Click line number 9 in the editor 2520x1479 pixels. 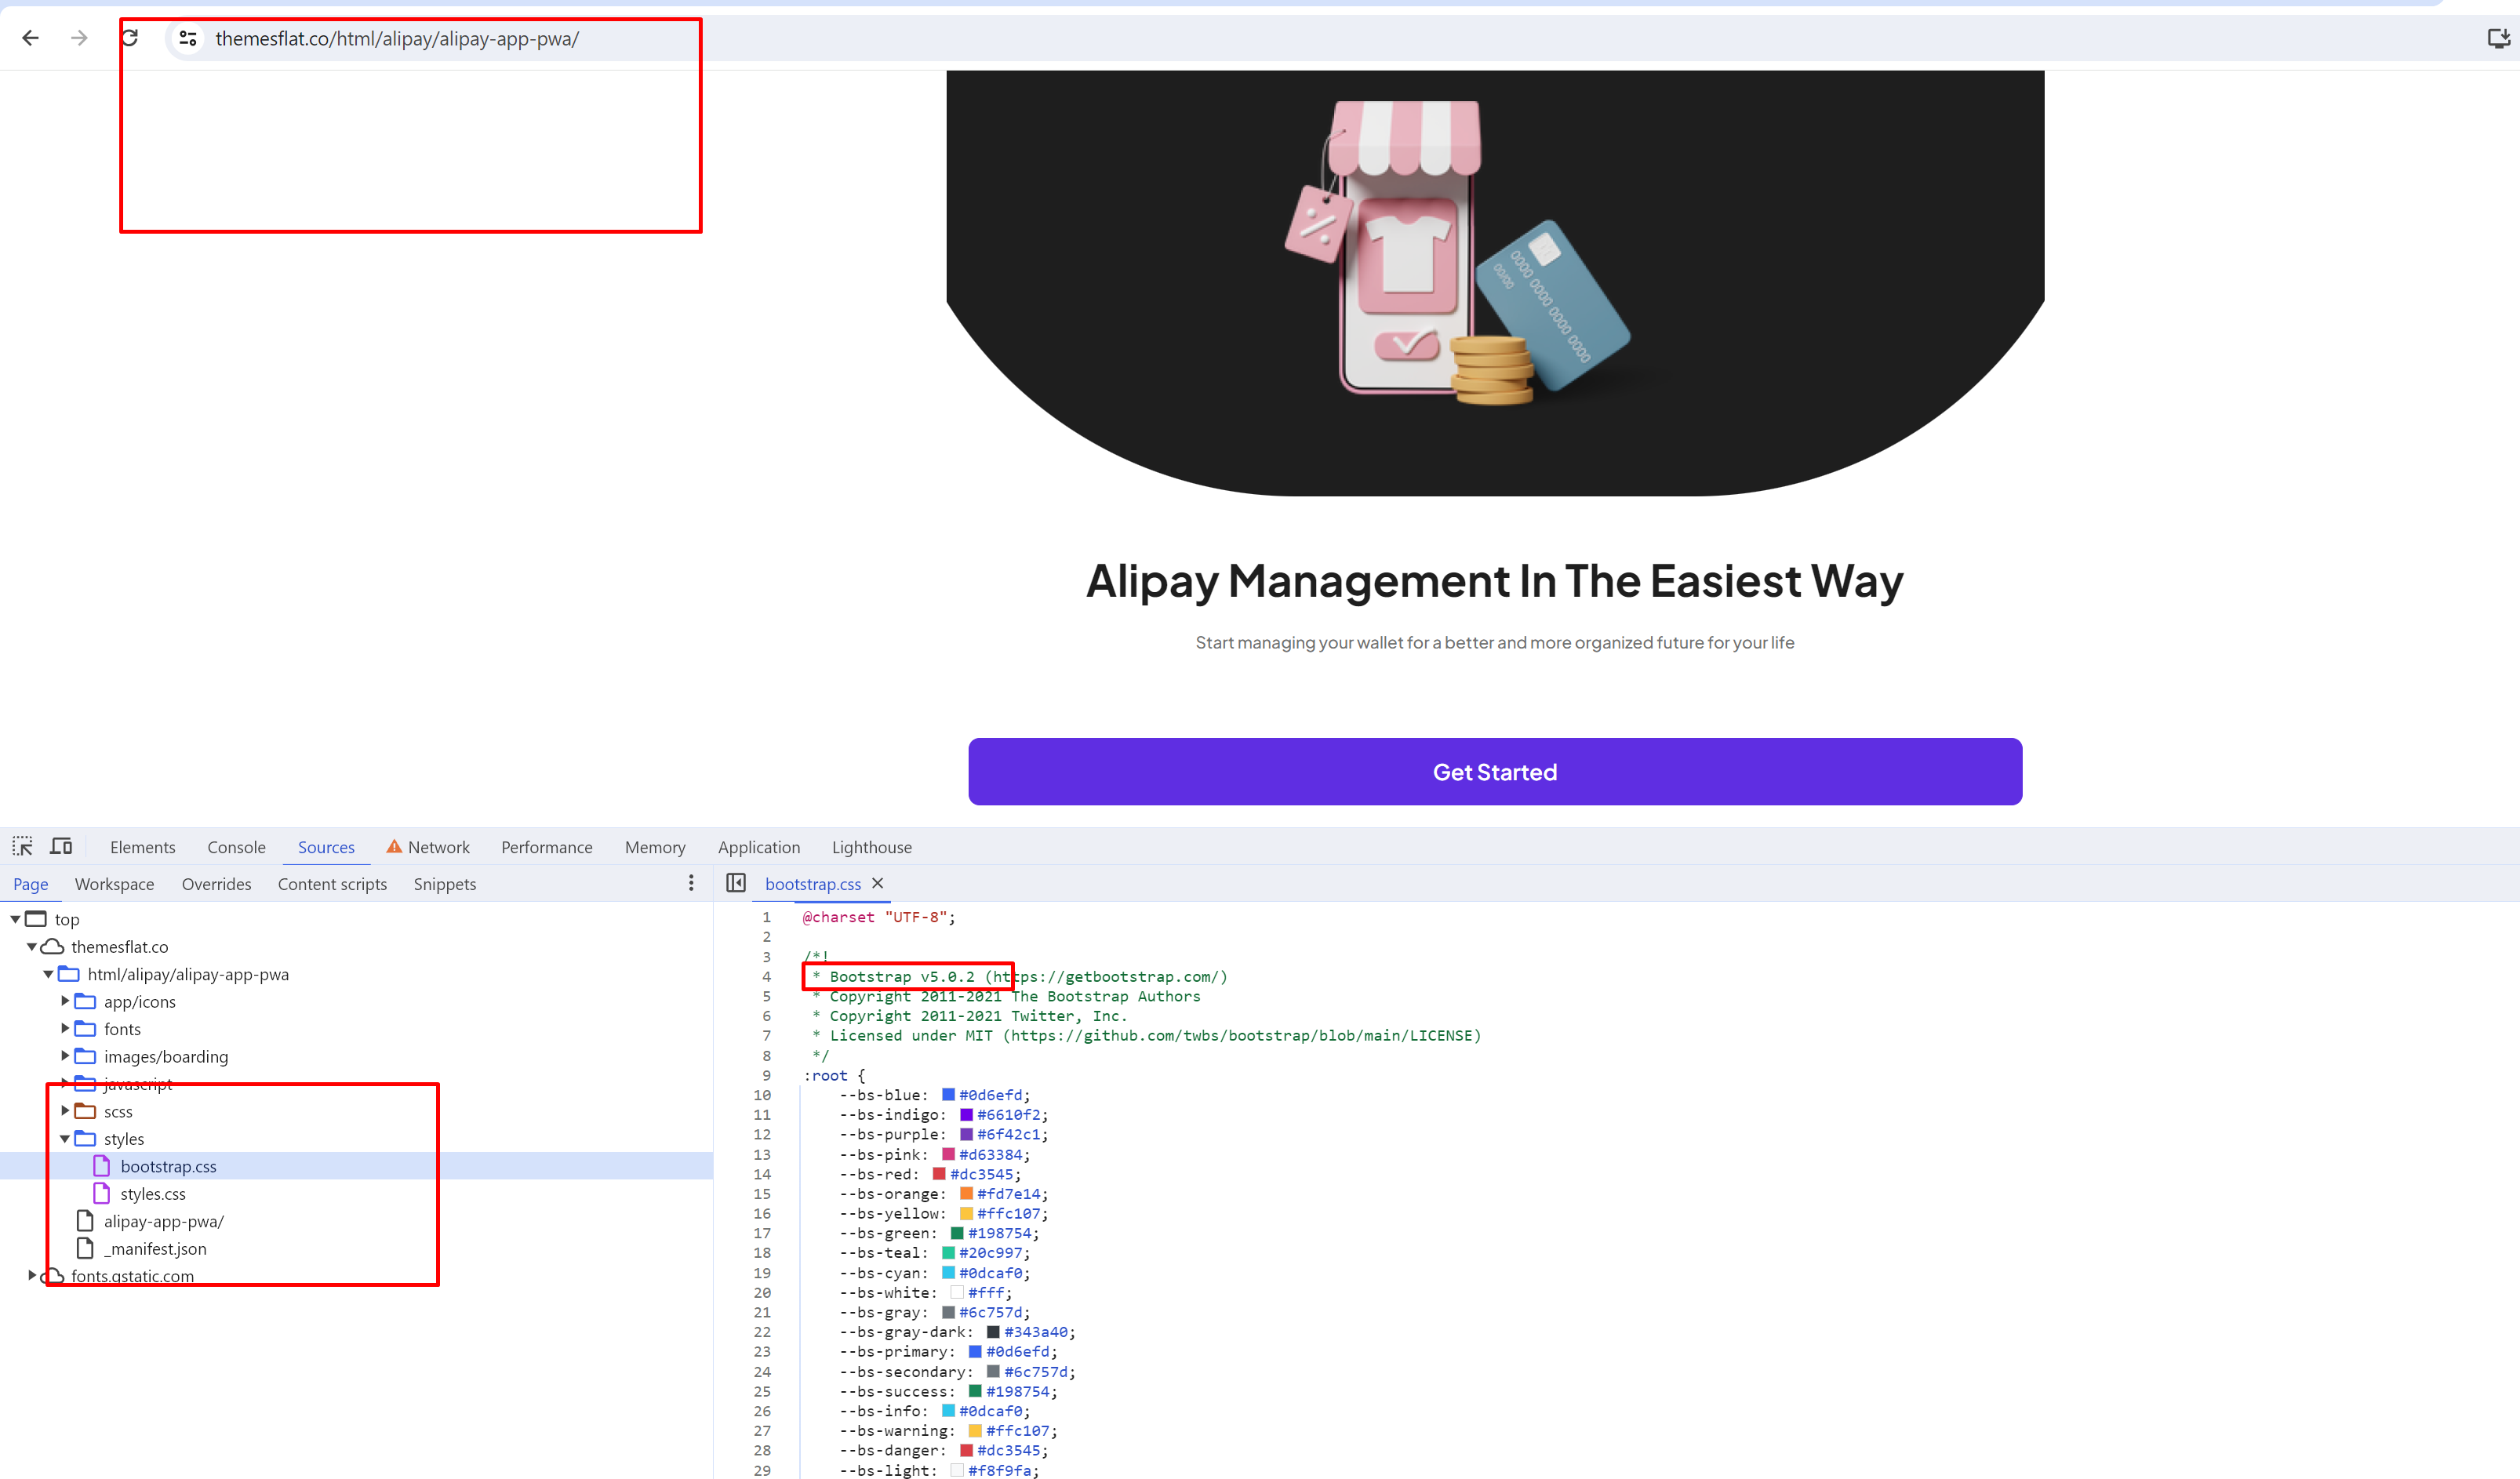coord(767,1075)
